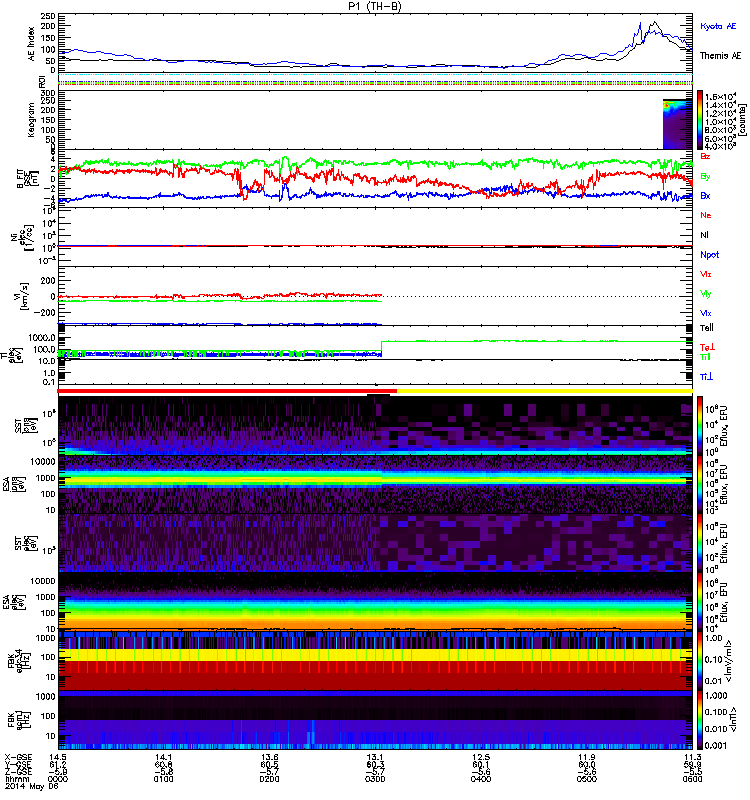The width and height of the screenshot is (750, 800).
Task: Click the plot title 'P1 (TH-B)'
Action: click(375, 6)
